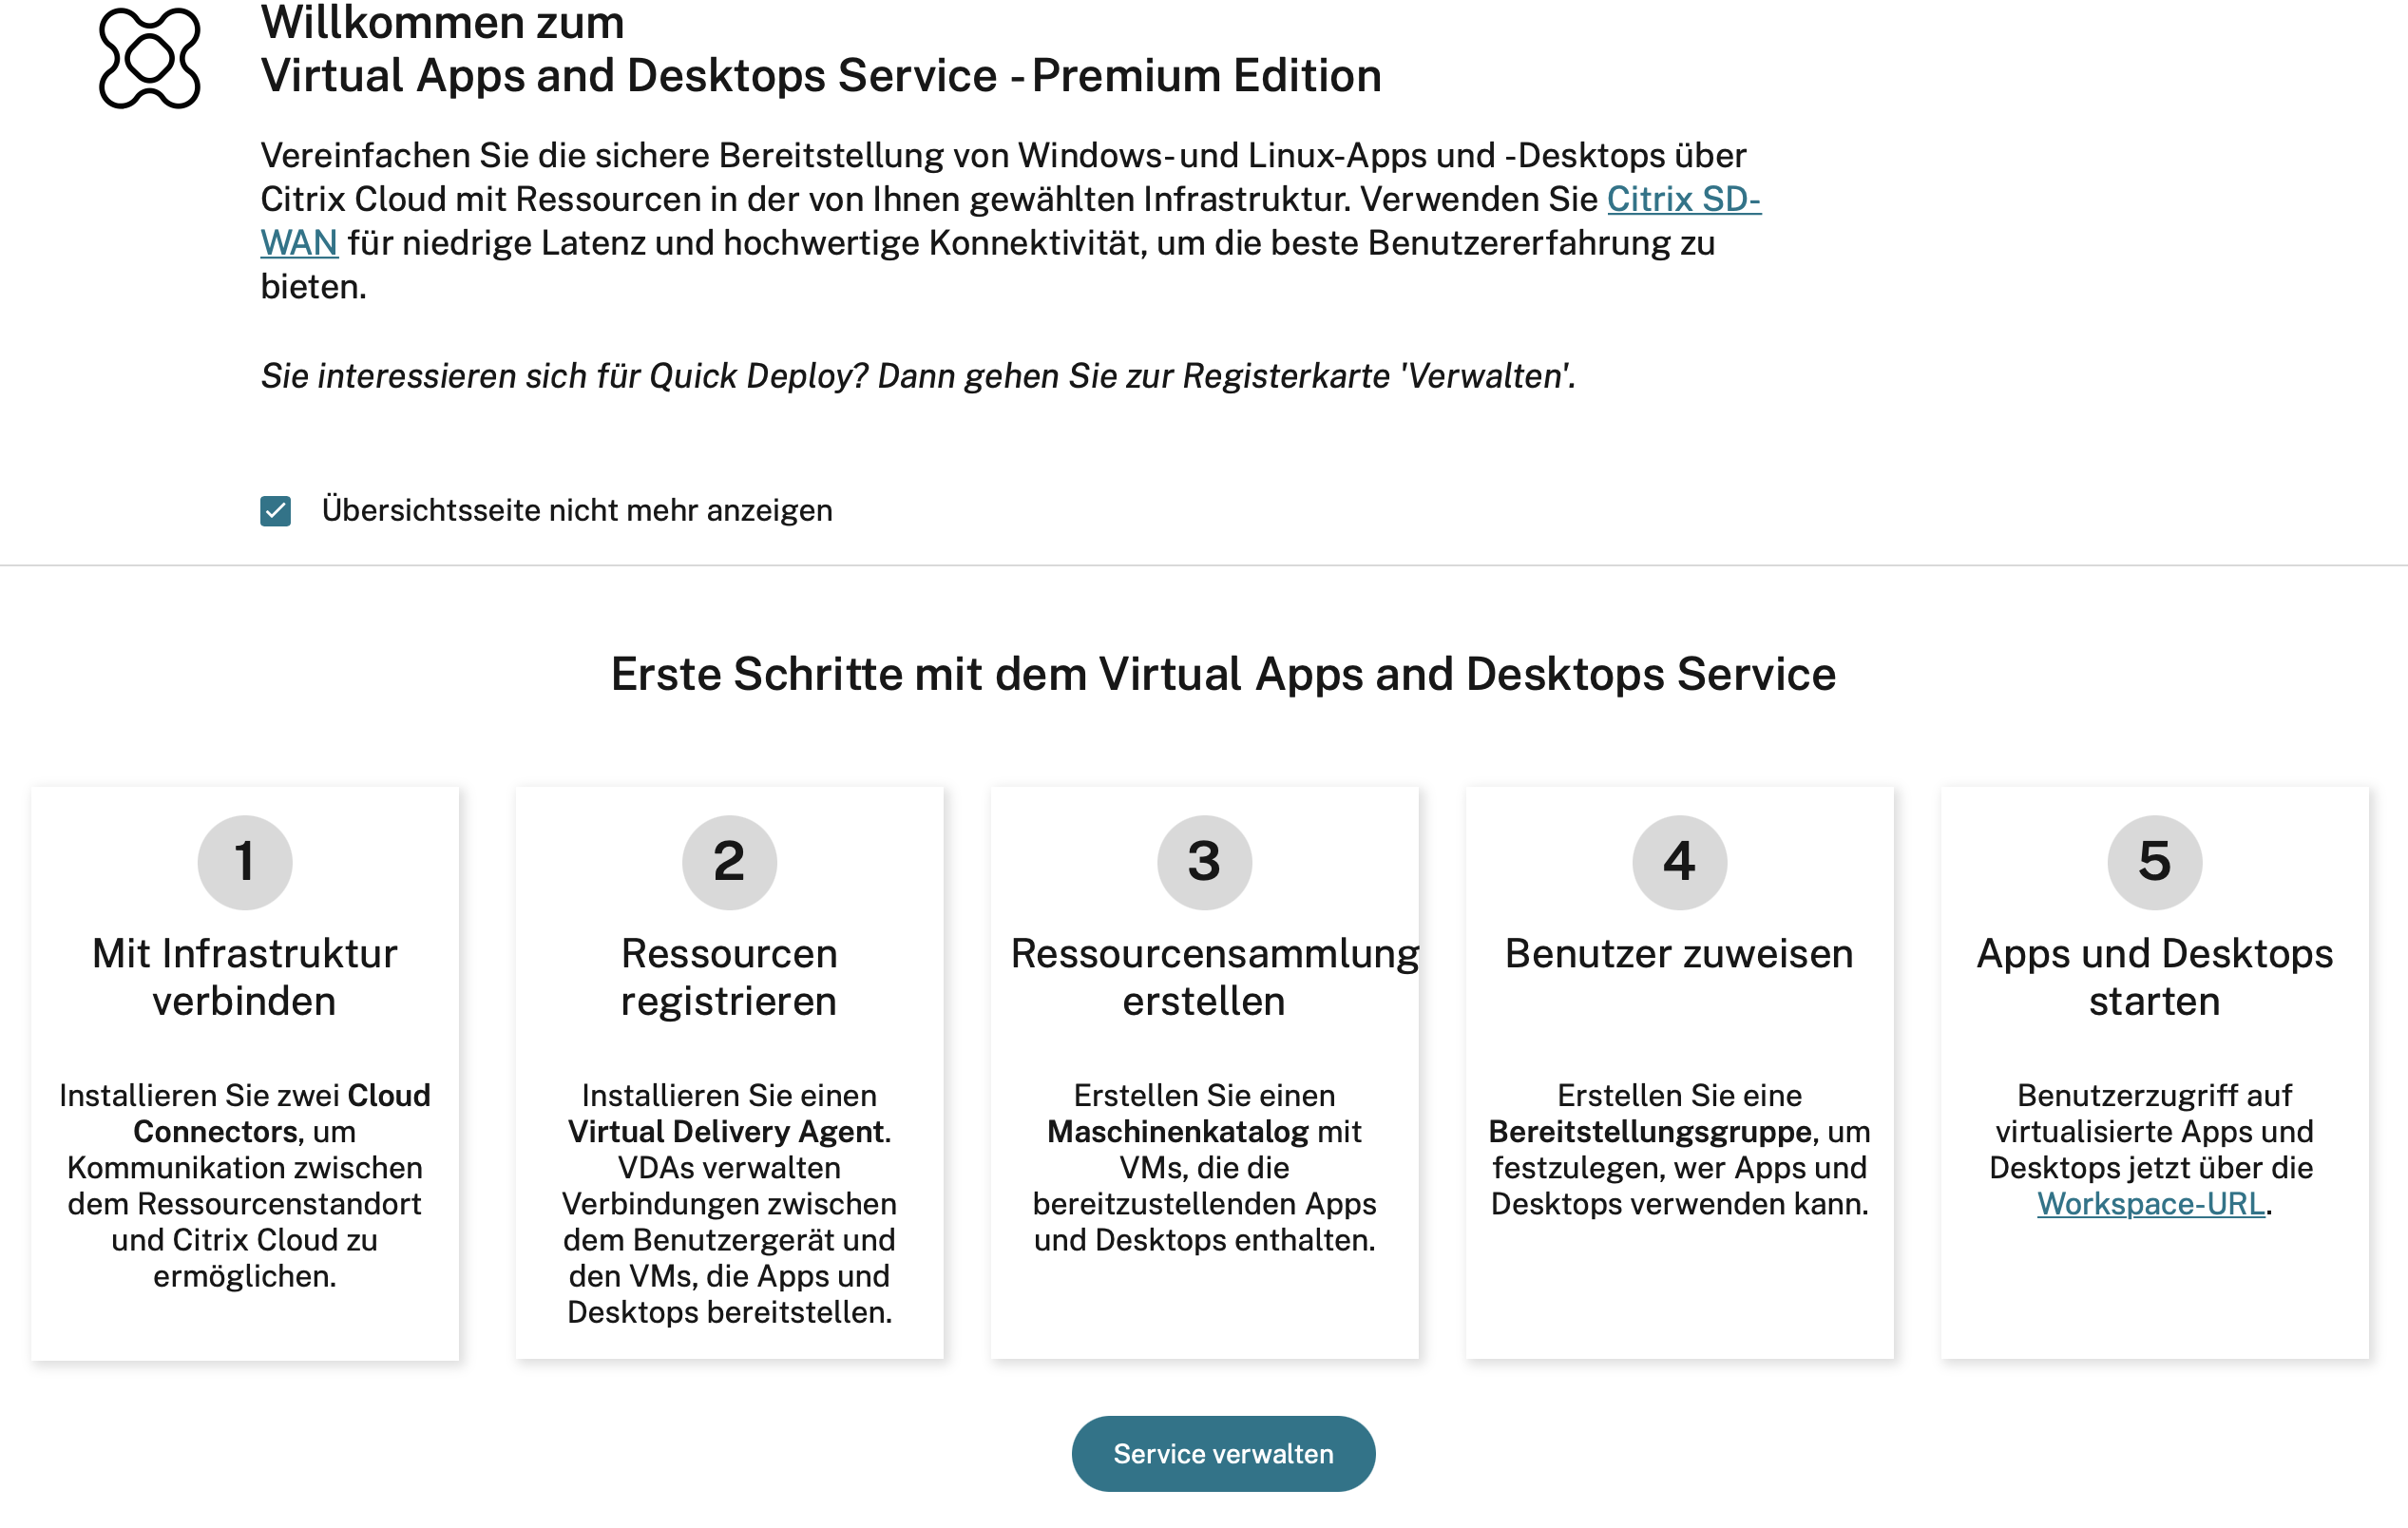Uncheck 'Übersichtsseite nicht mehr anzeigen' checkbox
Viewport: 2408px width, 1528px height.
(x=276, y=511)
